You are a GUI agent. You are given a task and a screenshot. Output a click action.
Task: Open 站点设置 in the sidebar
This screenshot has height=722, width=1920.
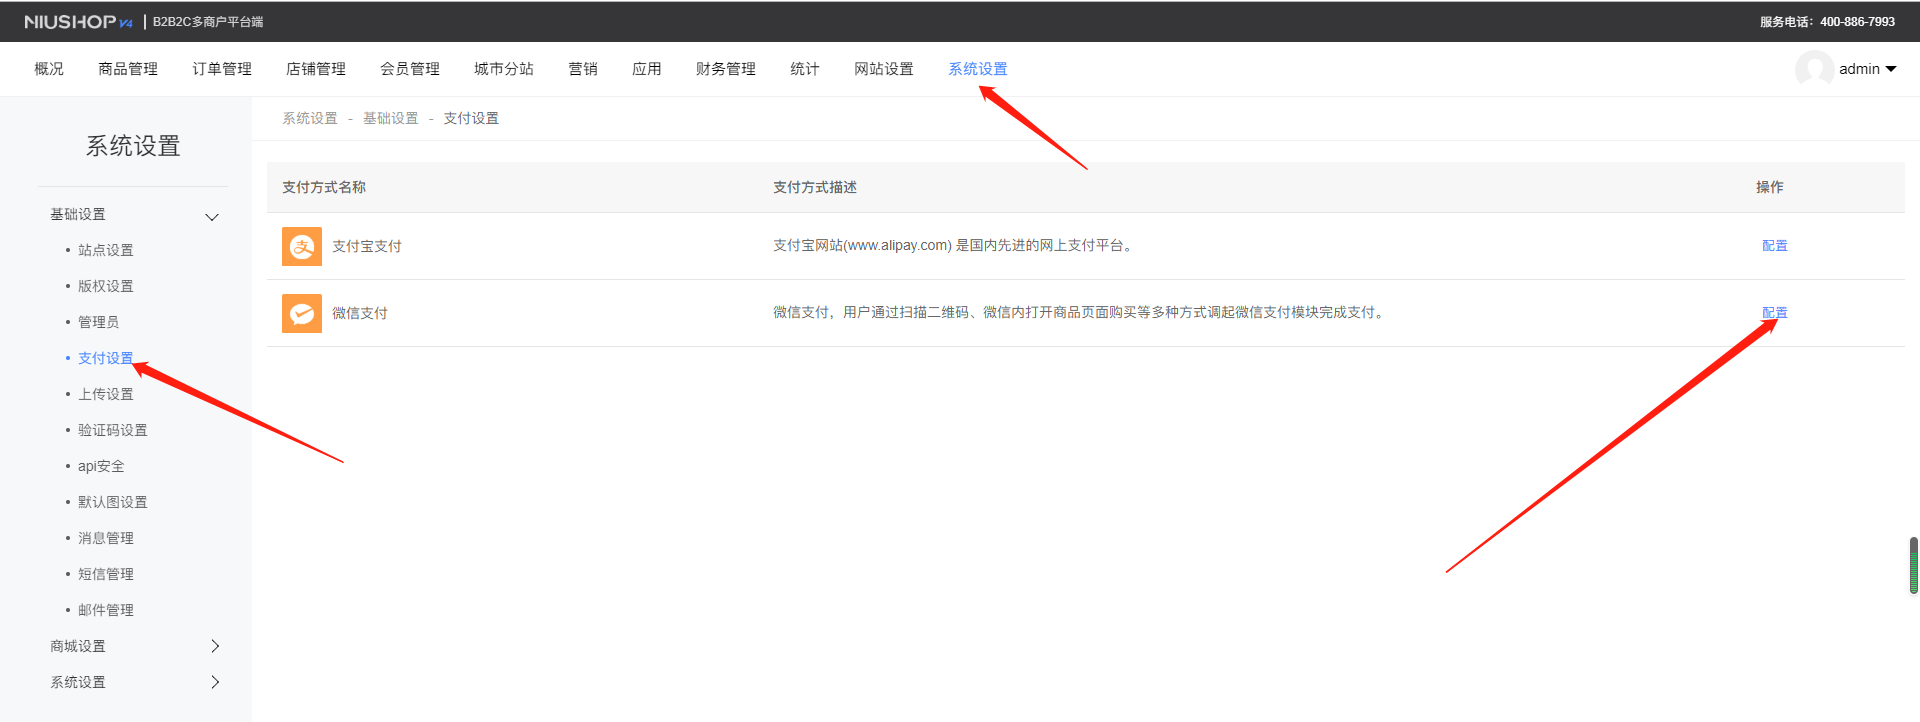pyautogui.click(x=106, y=250)
